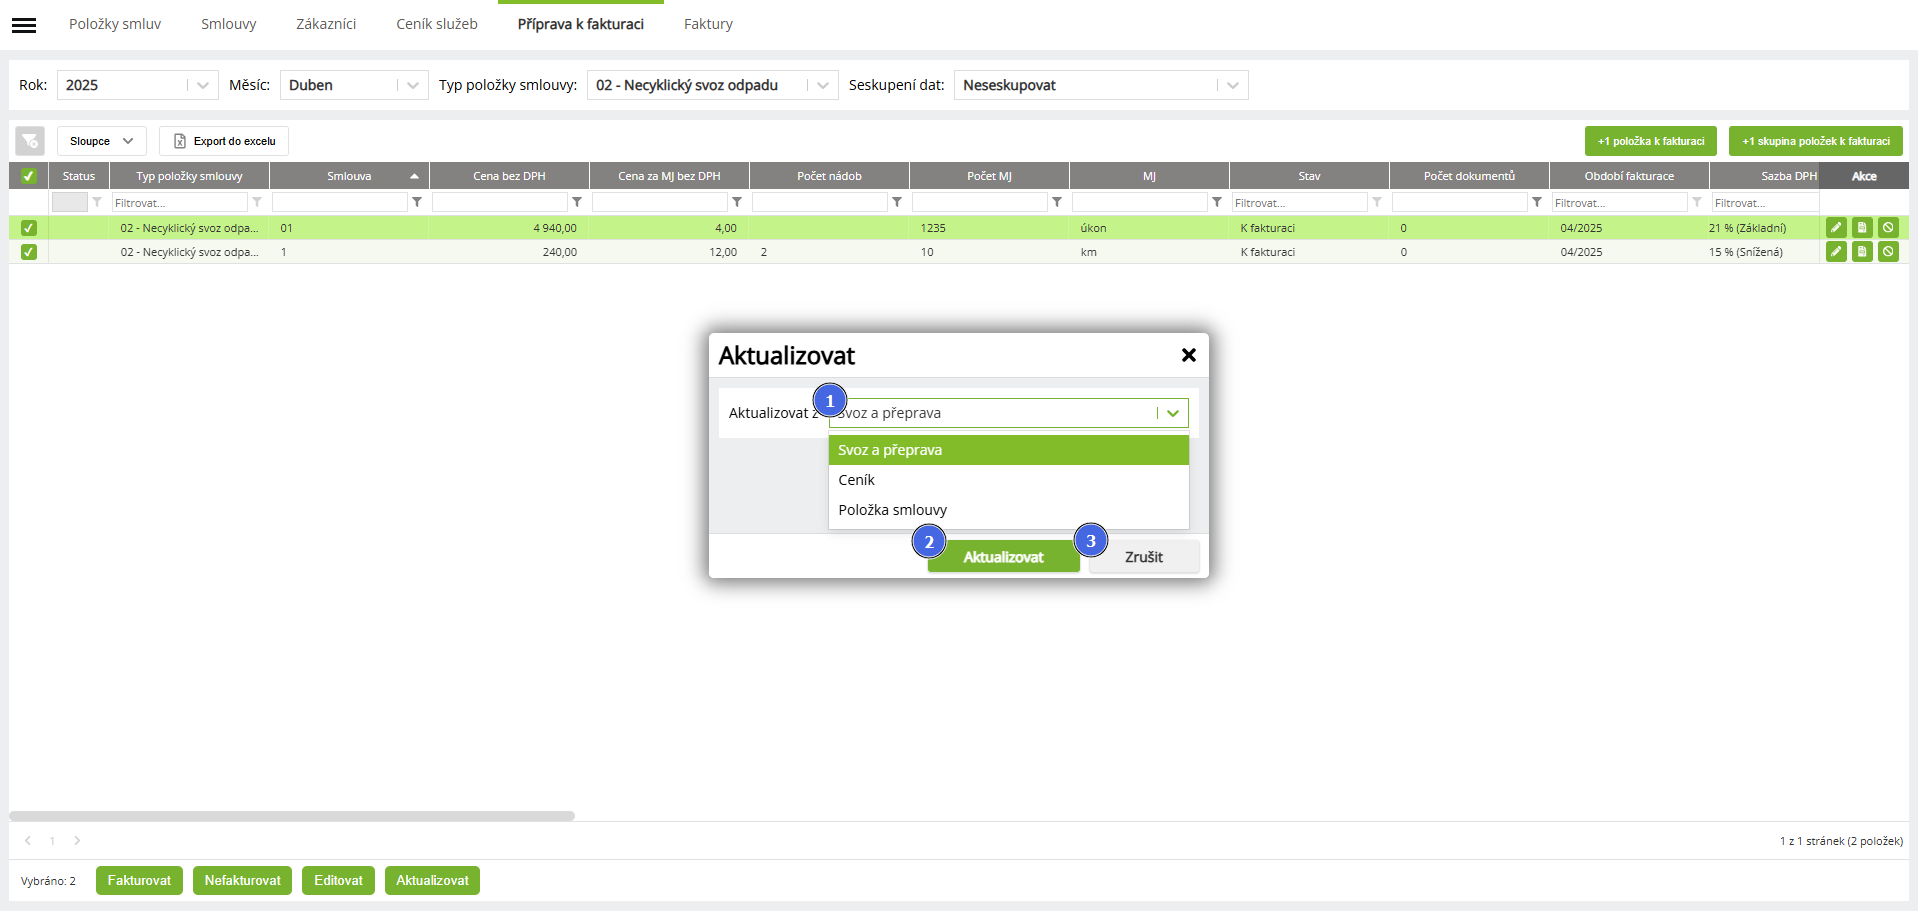Click the funnel icon of the Typ položky smlouvy filter
Screen dimensions: 1918x911
pos(257,202)
